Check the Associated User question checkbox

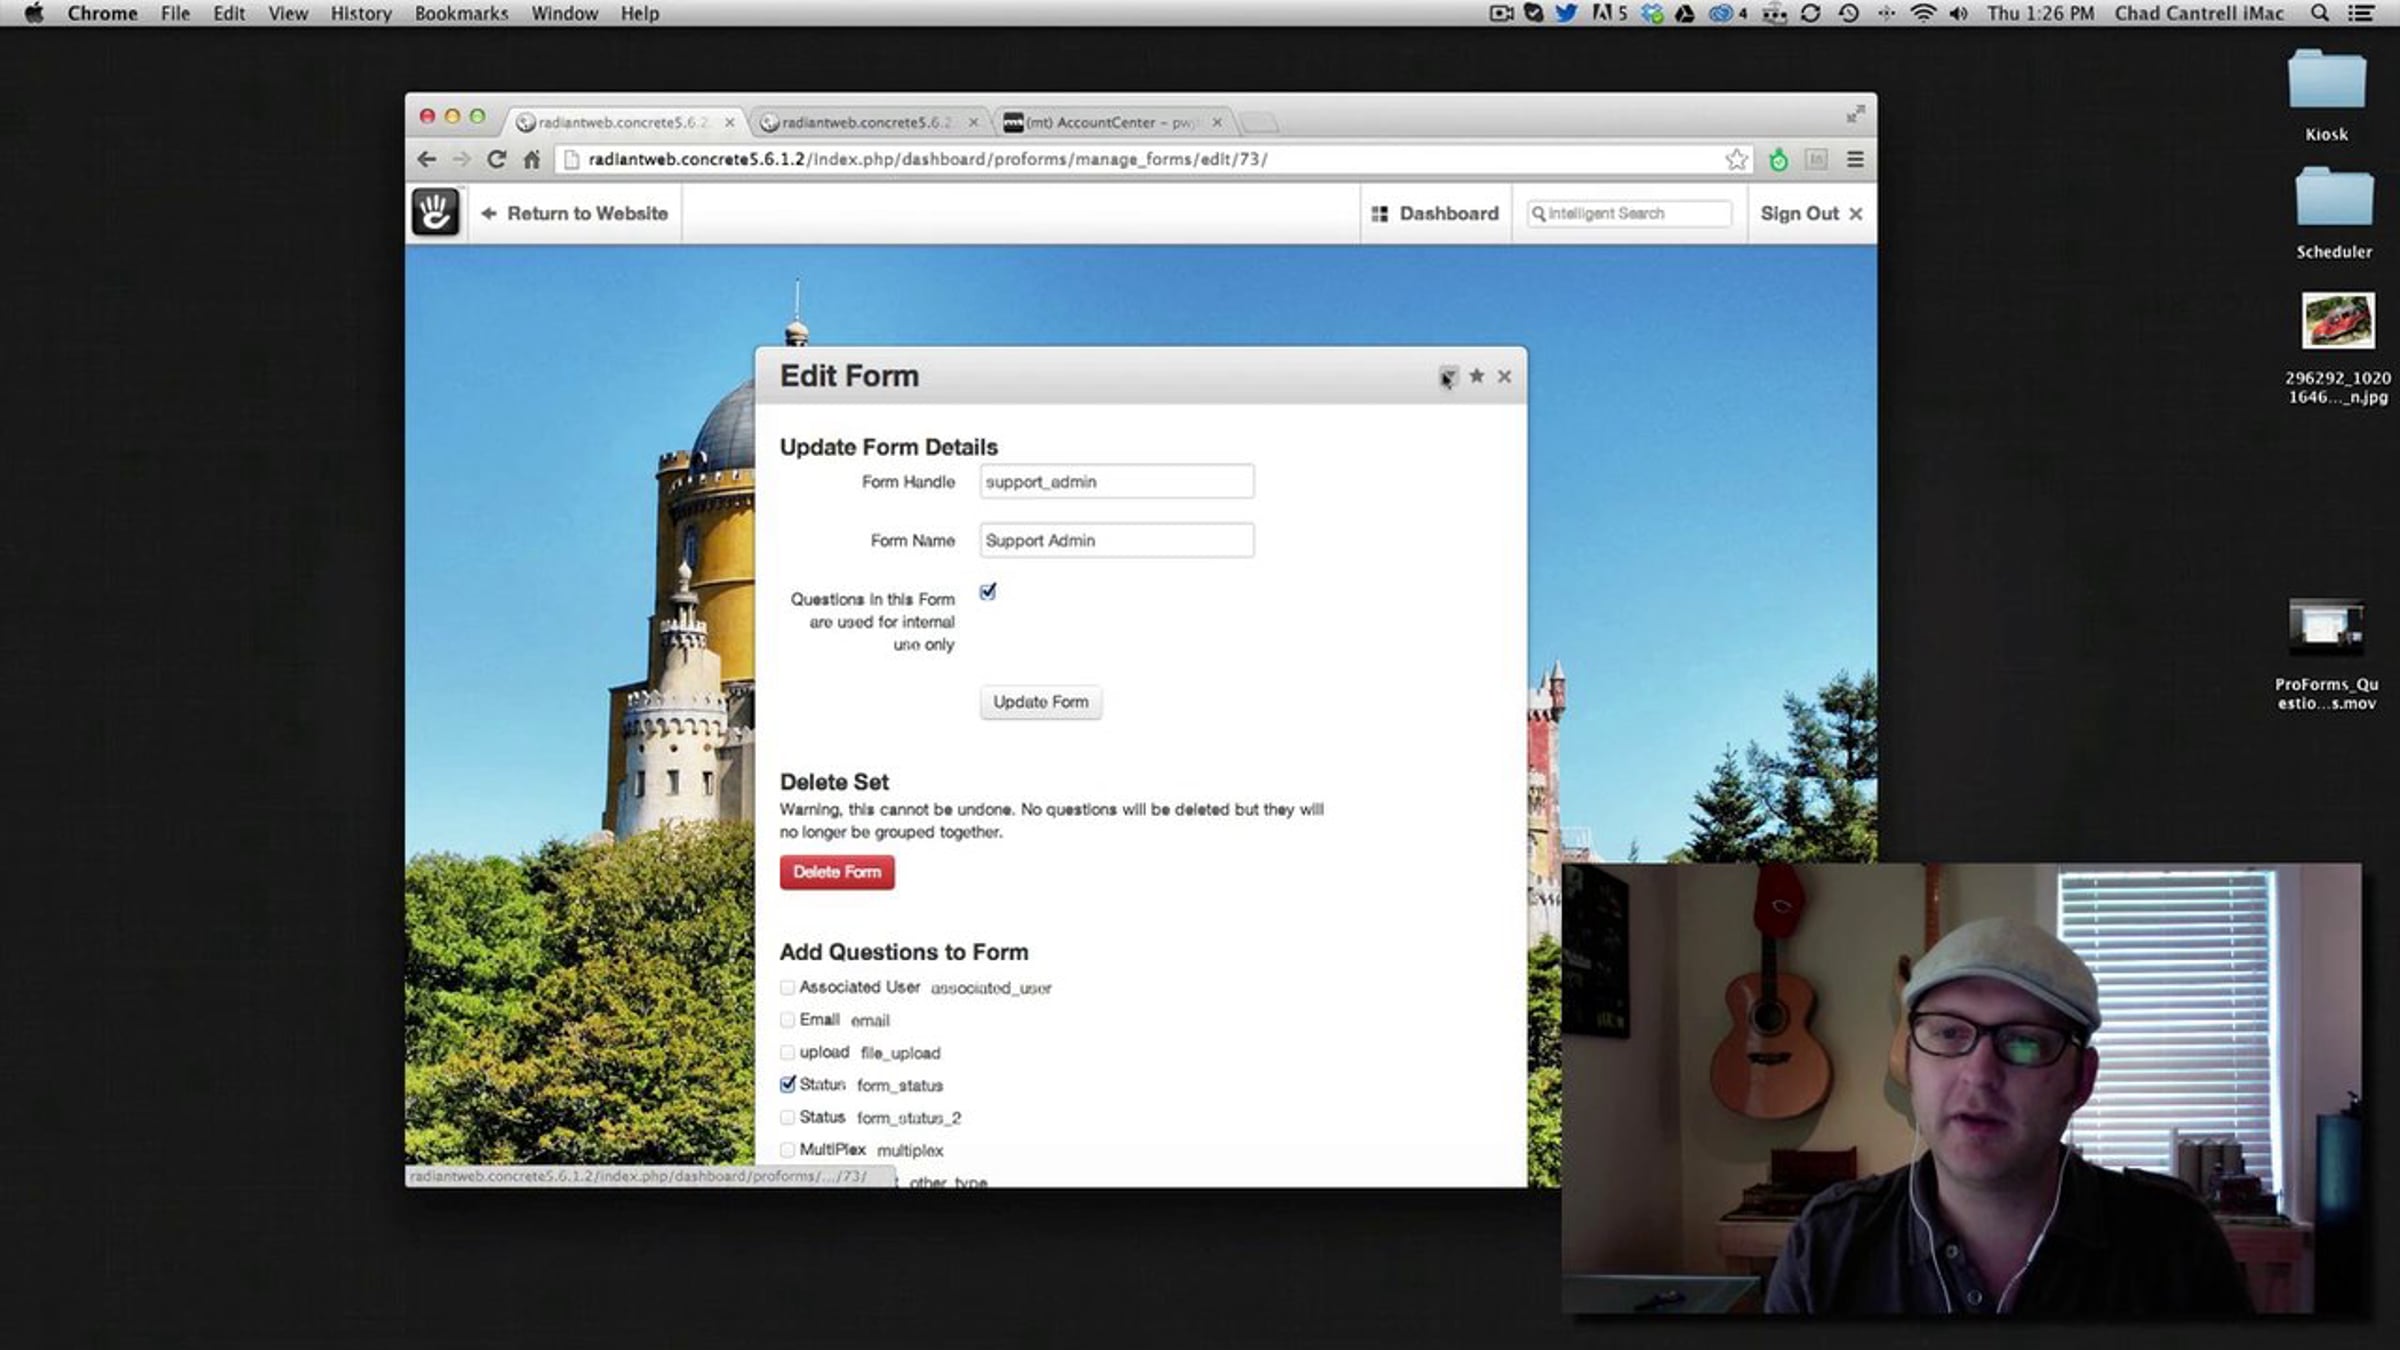pyautogui.click(x=787, y=988)
